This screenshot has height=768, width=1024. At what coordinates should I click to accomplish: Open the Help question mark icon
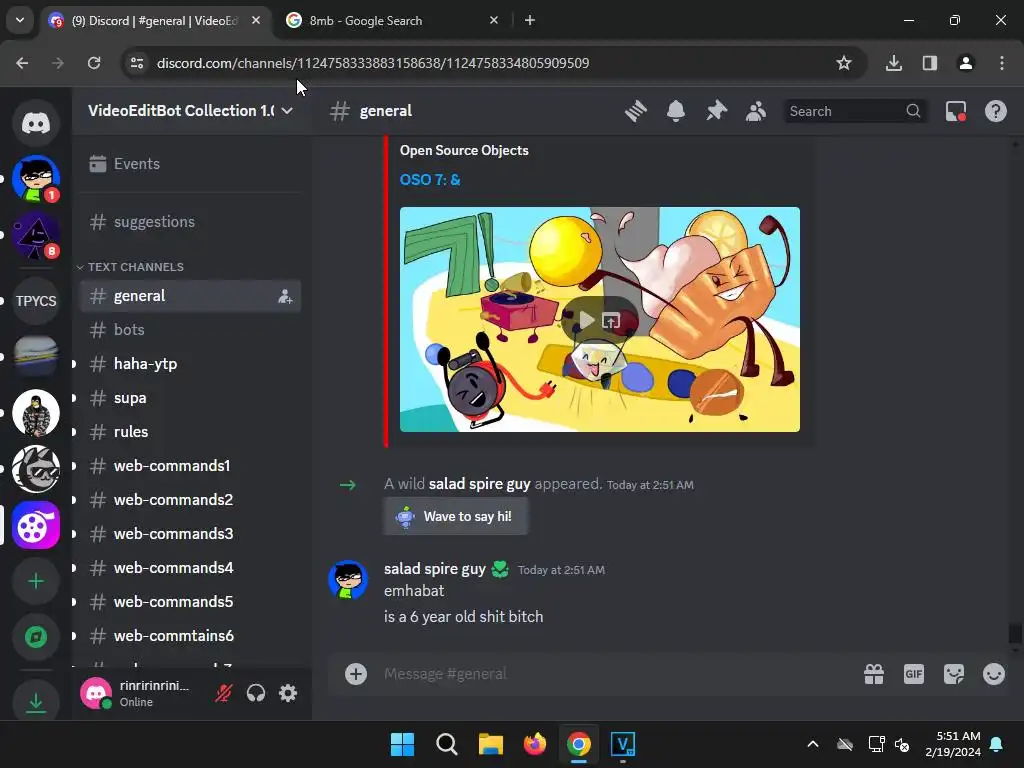pyautogui.click(x=996, y=111)
